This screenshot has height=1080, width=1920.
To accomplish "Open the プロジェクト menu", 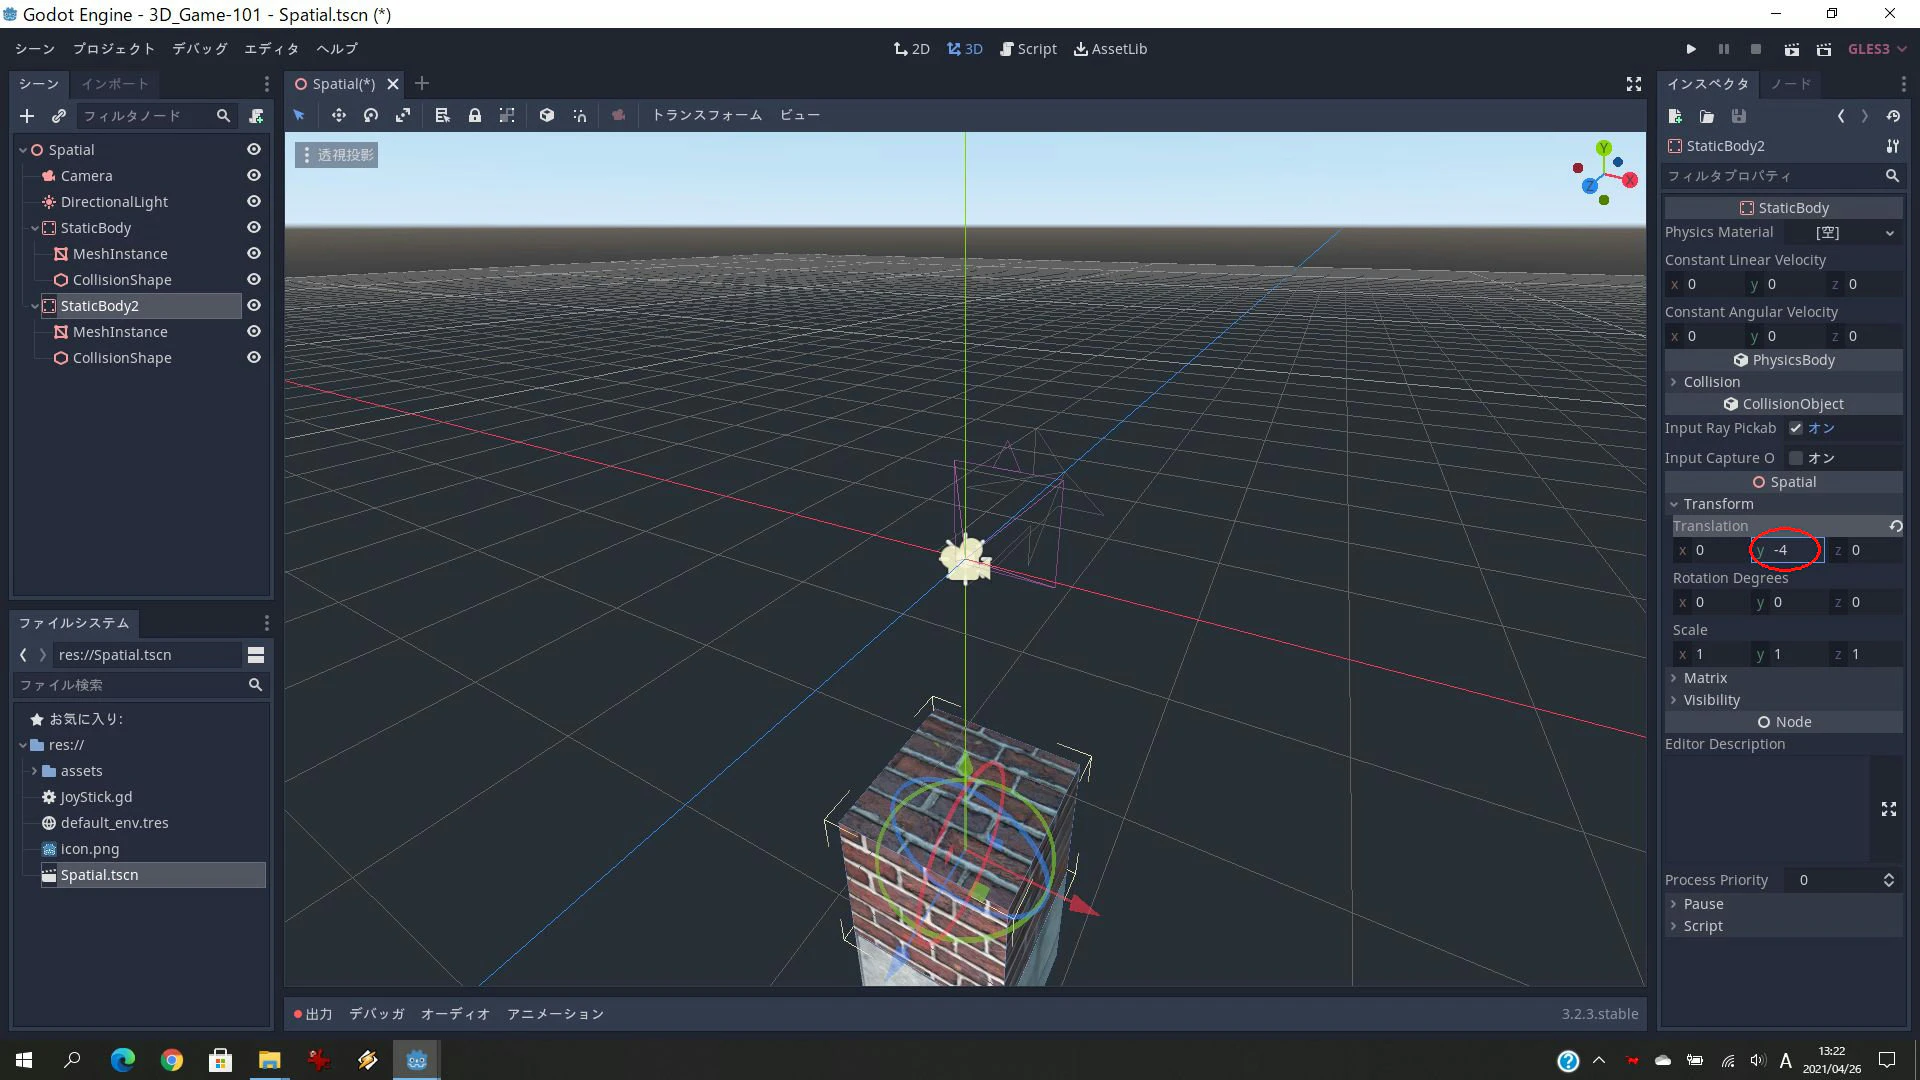I will click(113, 49).
